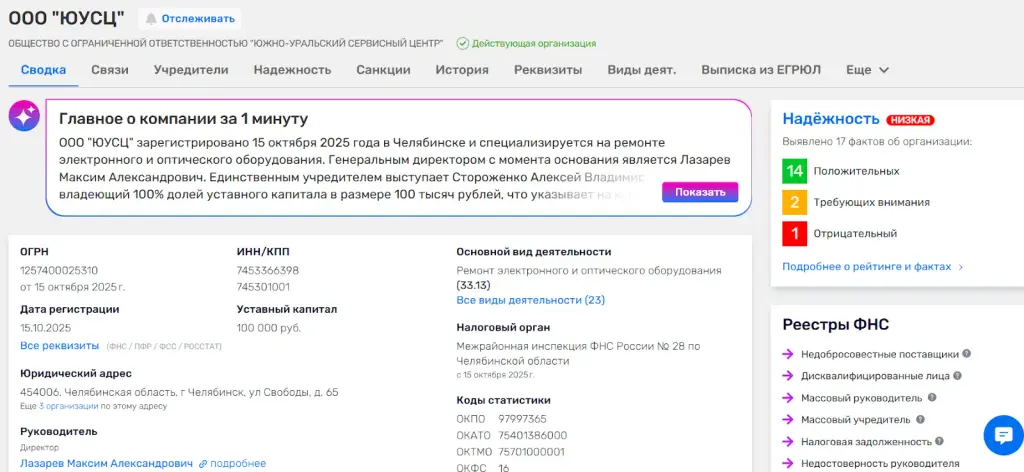Click the arrow icon before Дисквалифицированные лица
Image resolution: width=1024 pixels, height=472 pixels.
(x=788, y=376)
